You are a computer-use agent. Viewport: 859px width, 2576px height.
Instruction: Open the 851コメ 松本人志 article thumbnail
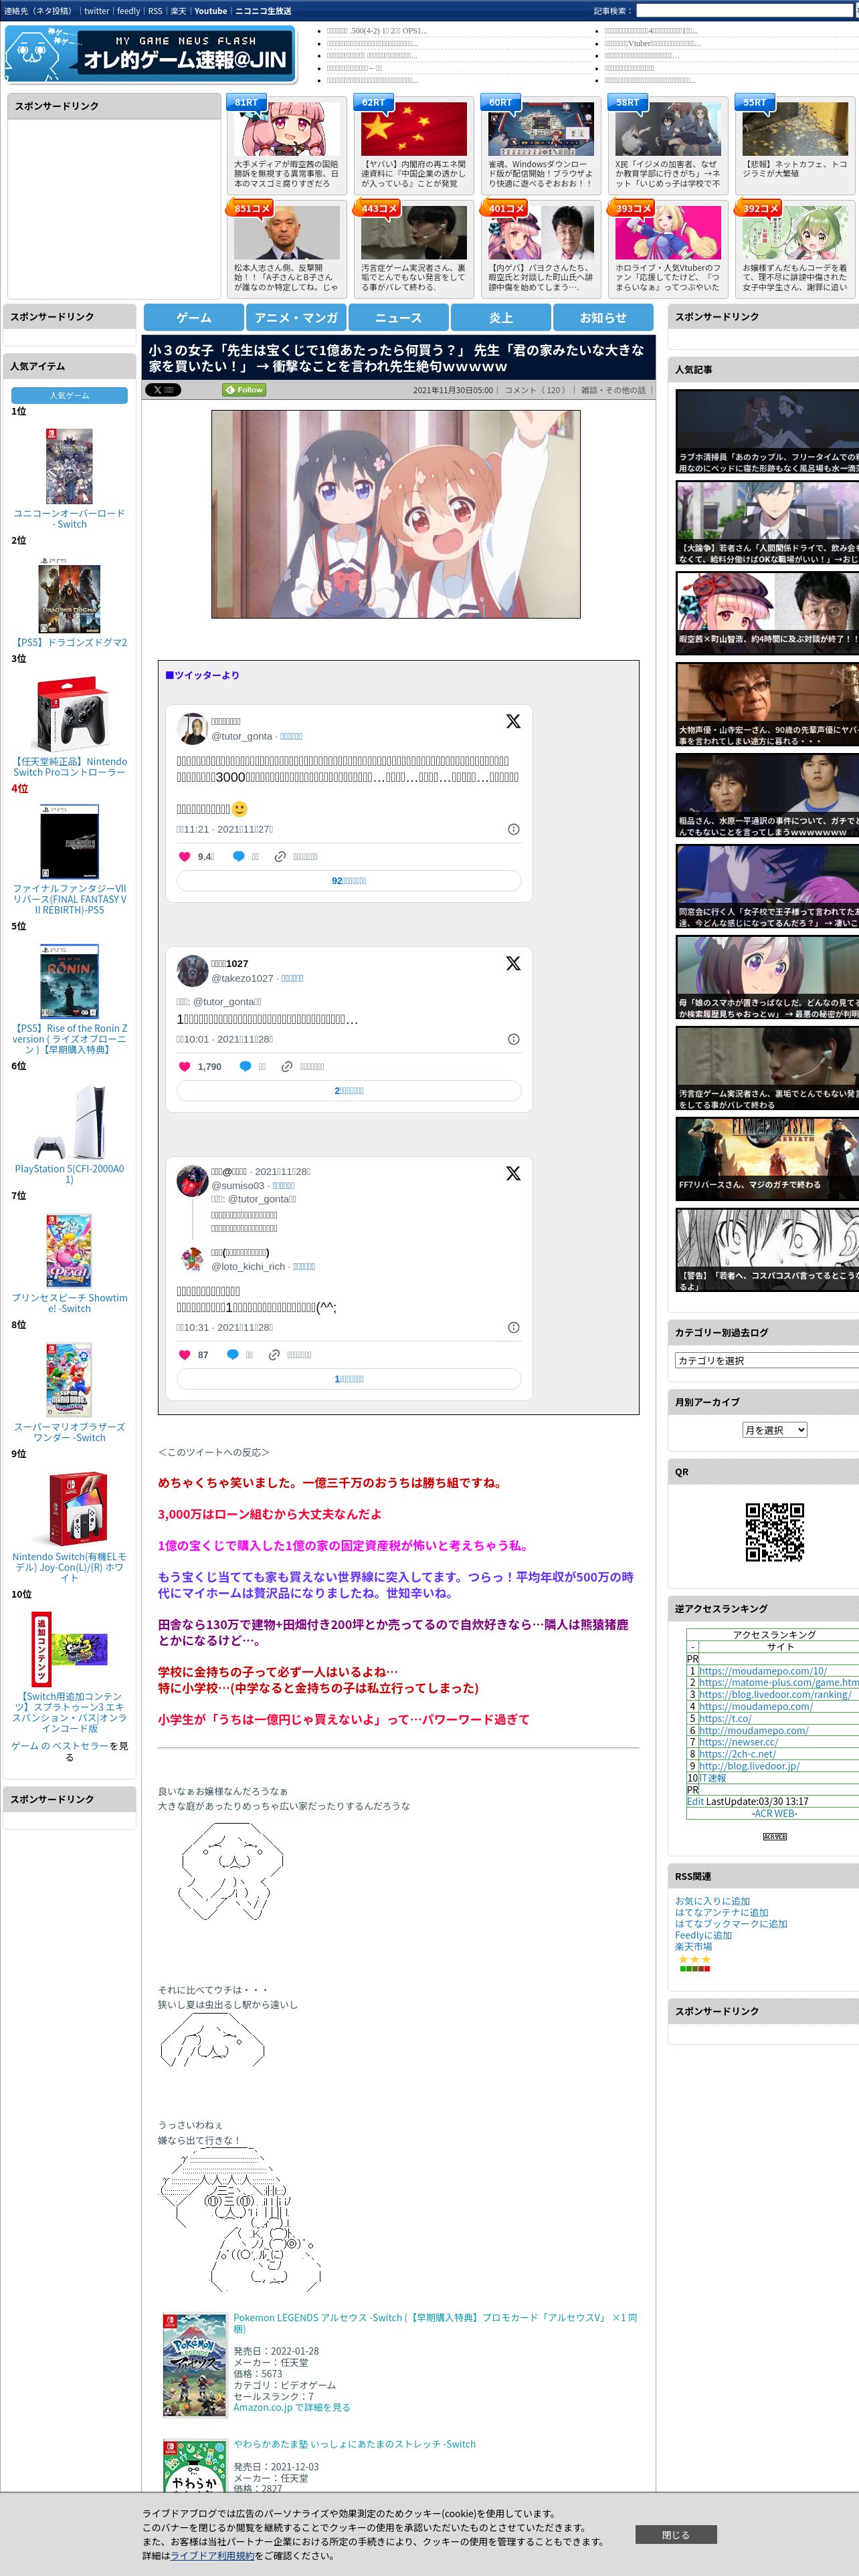pos(287,233)
